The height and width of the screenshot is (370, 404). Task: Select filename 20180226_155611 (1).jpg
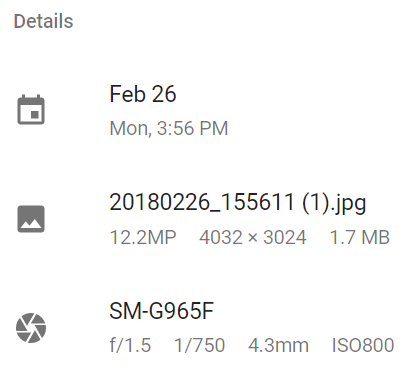coord(238,203)
